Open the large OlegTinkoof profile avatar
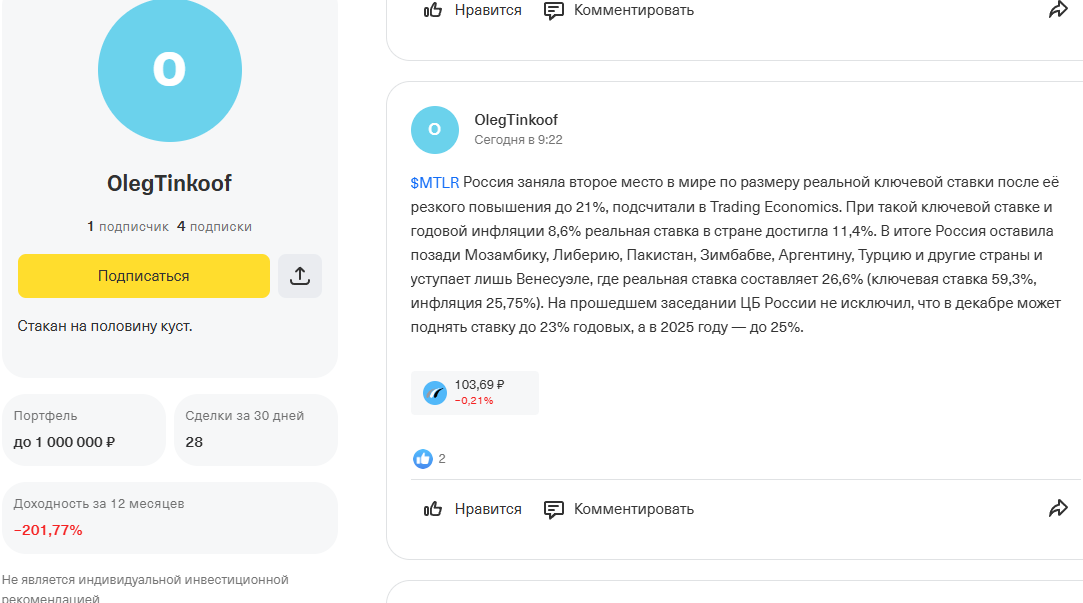This screenshot has width=1083, height=603. [169, 70]
